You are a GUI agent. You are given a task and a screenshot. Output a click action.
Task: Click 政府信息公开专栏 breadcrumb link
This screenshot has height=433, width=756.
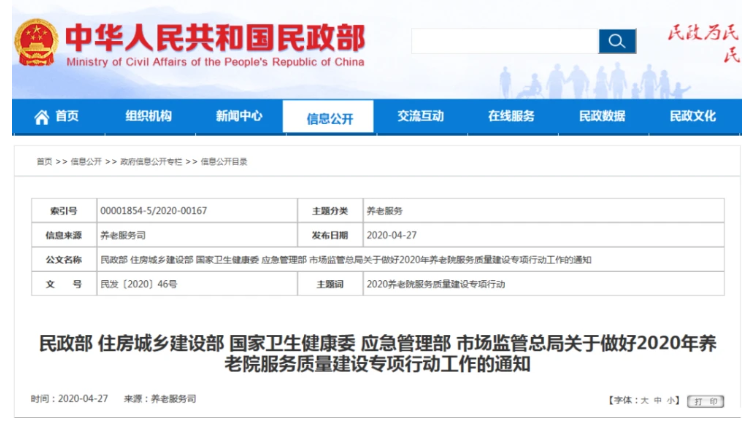[x=151, y=162]
